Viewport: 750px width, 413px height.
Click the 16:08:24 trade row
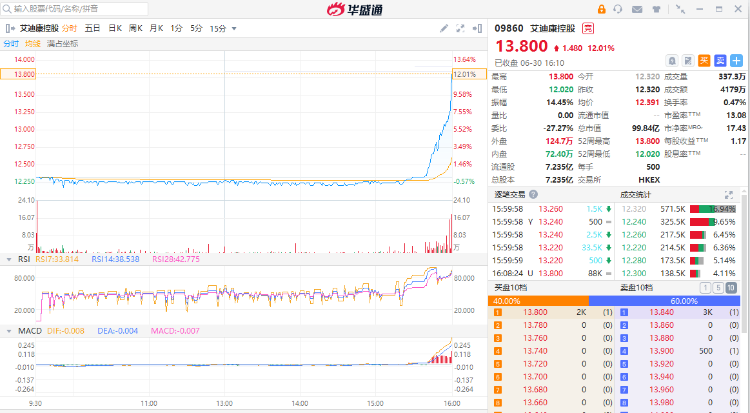click(x=552, y=273)
